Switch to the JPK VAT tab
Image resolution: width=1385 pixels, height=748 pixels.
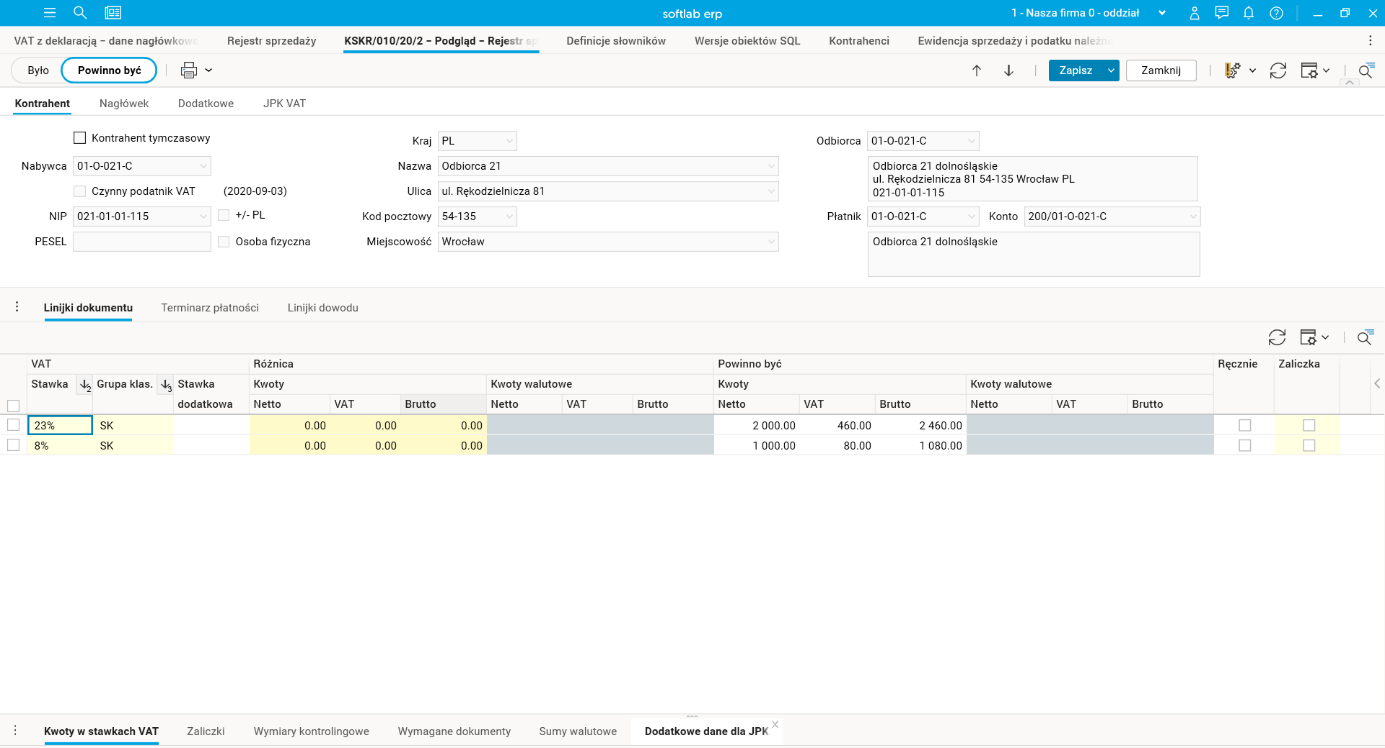tap(285, 103)
